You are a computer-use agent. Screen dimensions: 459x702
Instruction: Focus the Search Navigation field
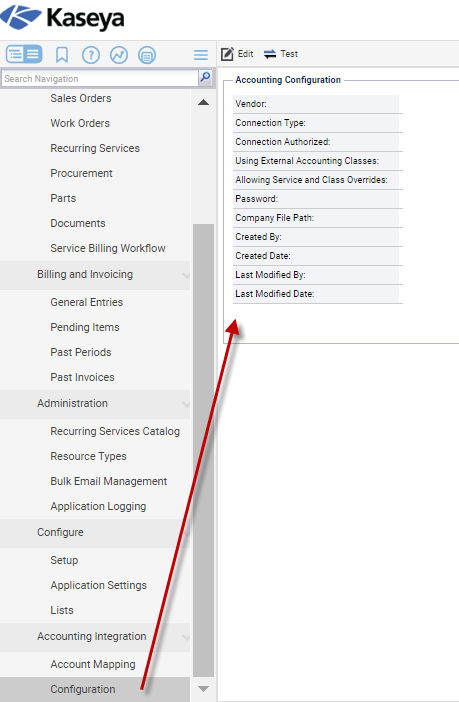pyautogui.click(x=100, y=78)
